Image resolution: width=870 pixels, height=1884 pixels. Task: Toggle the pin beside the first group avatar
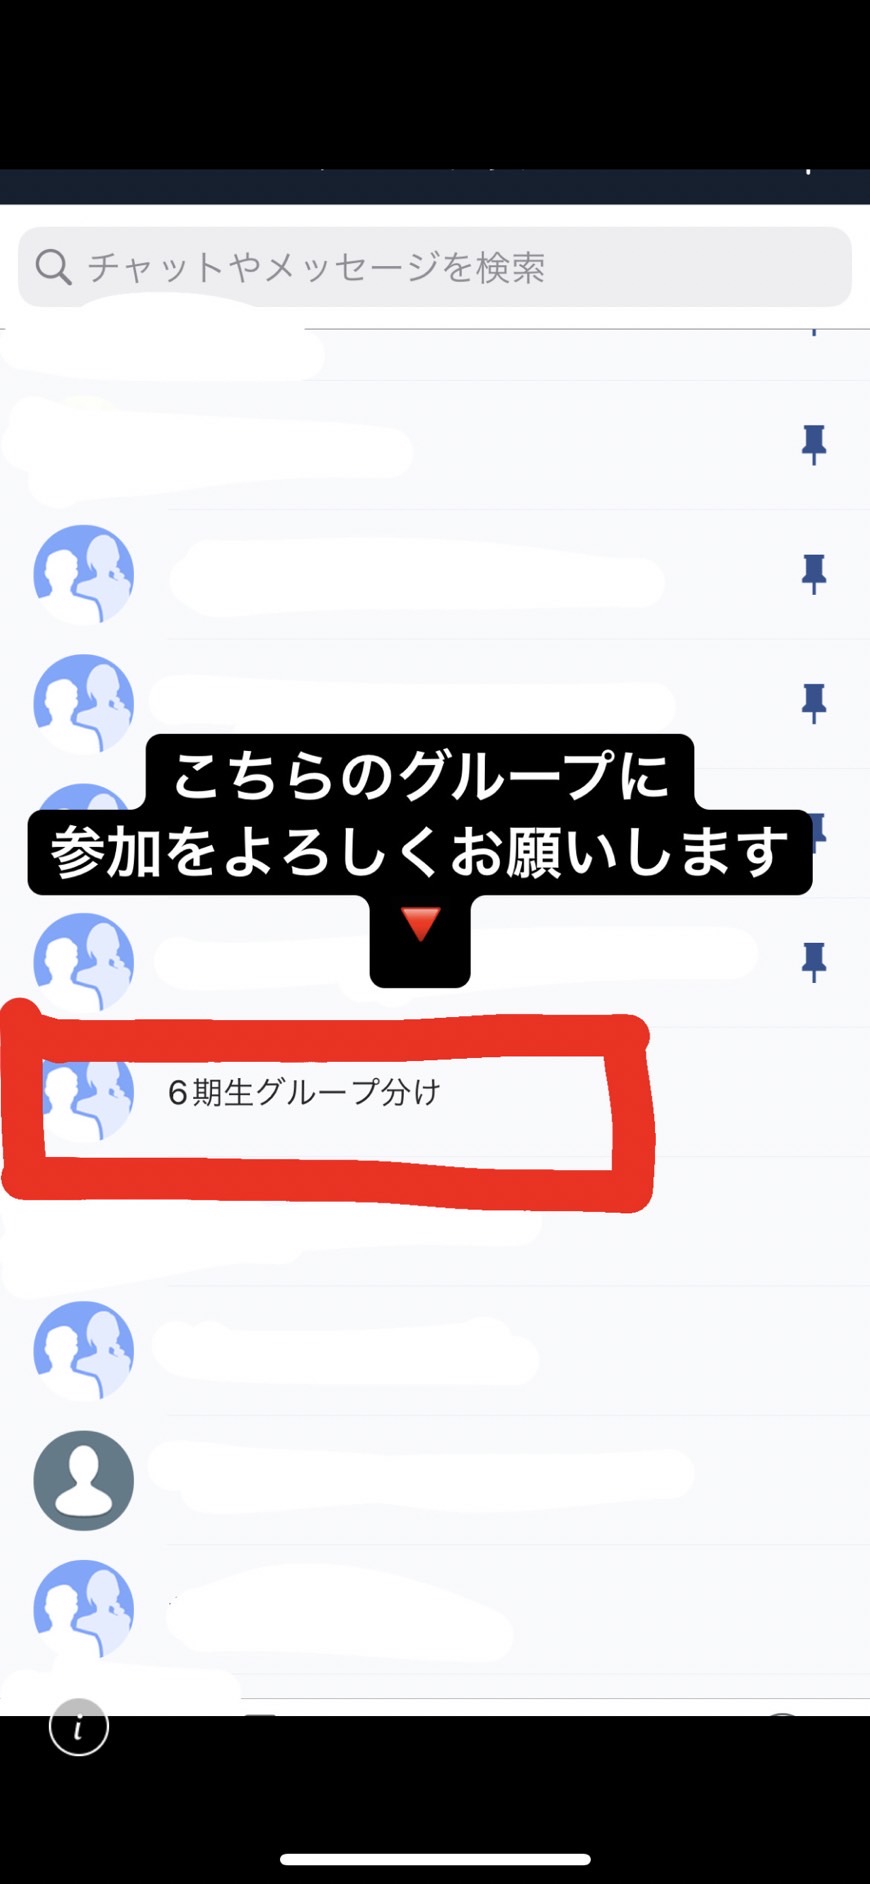[814, 574]
